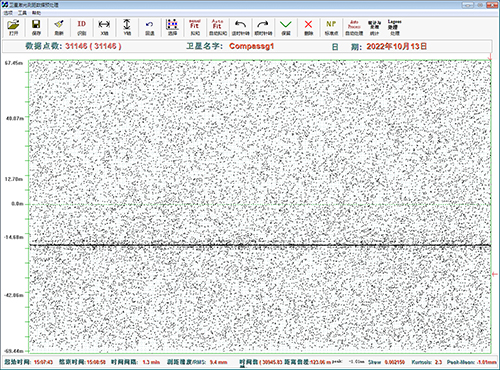Run the manual Fit tool
Screen dimensions: 500x370
[x=195, y=27]
